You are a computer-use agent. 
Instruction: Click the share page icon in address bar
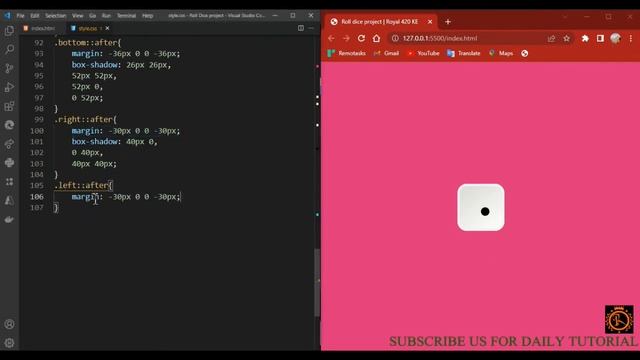(551, 38)
